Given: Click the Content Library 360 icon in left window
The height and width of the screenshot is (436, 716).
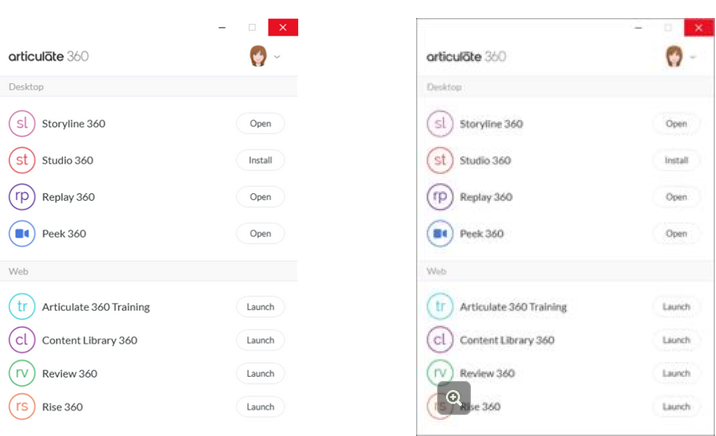Looking at the screenshot, I should 22,340.
